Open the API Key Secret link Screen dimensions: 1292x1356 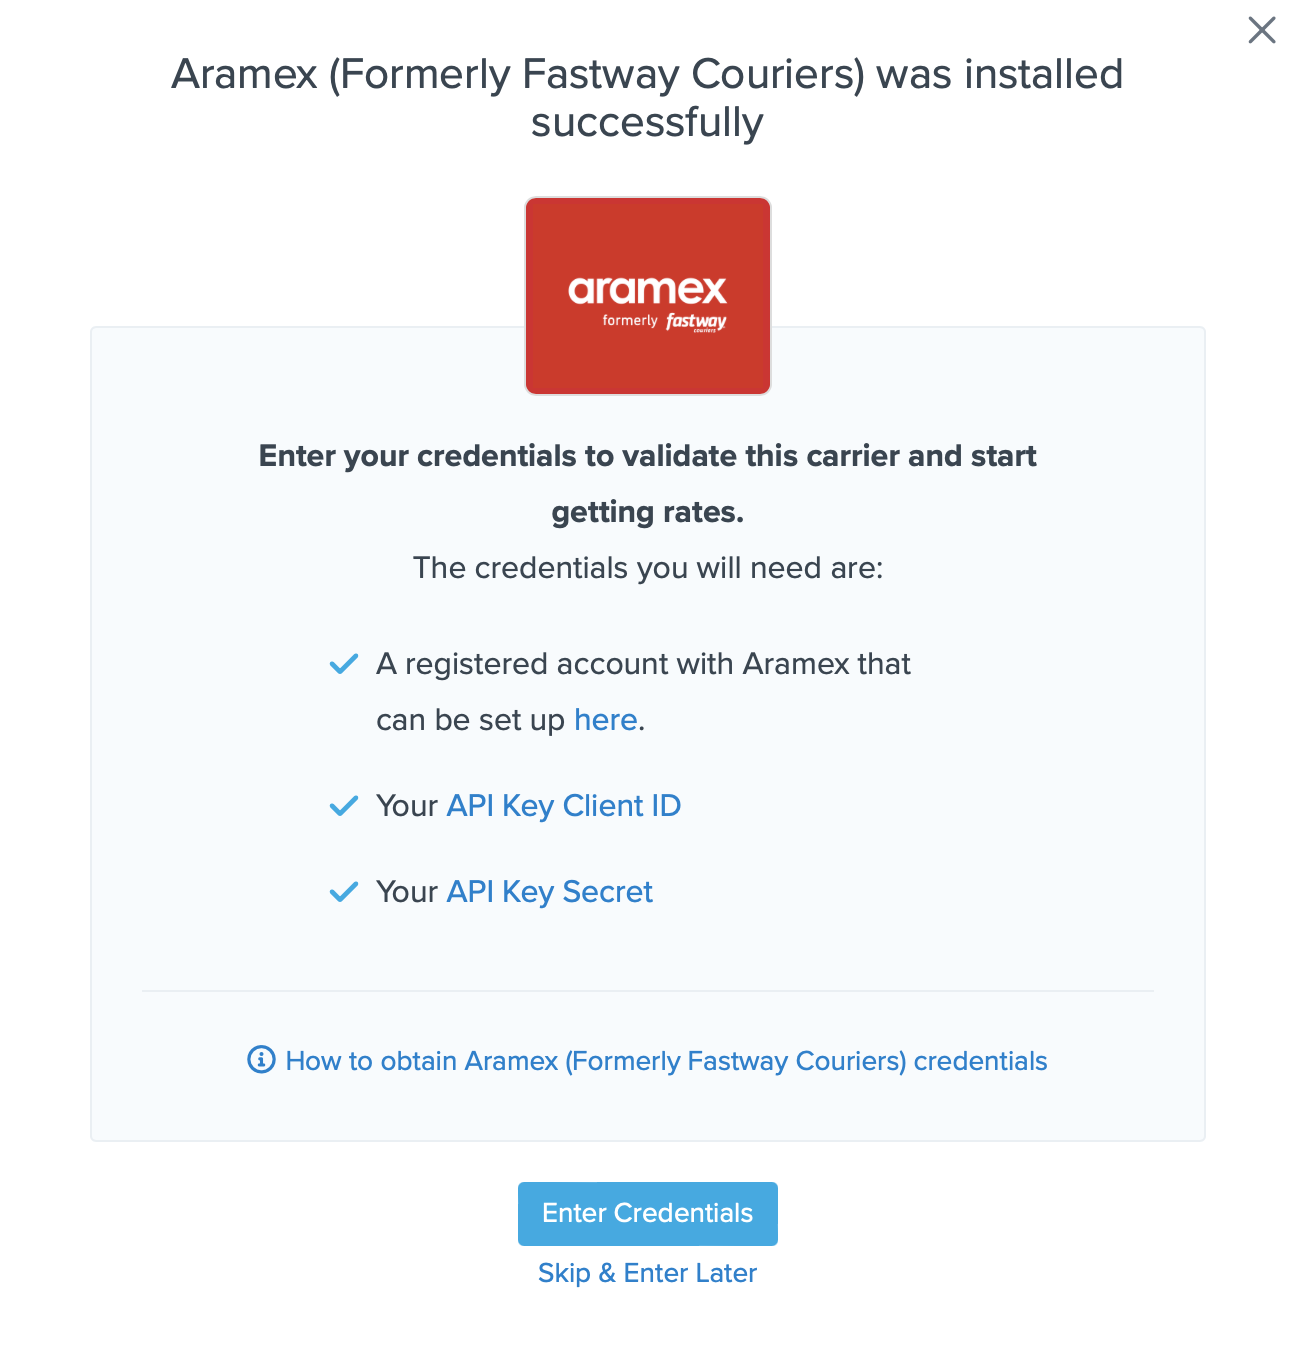pyautogui.click(x=549, y=892)
